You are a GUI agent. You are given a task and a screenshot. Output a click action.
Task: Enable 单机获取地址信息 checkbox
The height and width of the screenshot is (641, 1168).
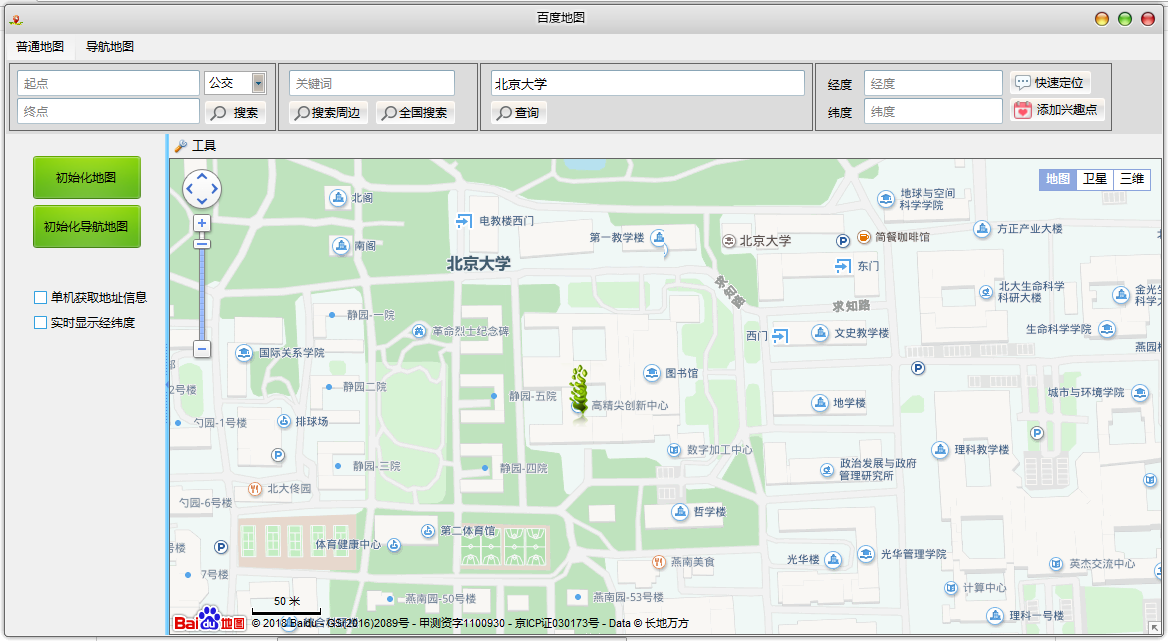(41, 298)
